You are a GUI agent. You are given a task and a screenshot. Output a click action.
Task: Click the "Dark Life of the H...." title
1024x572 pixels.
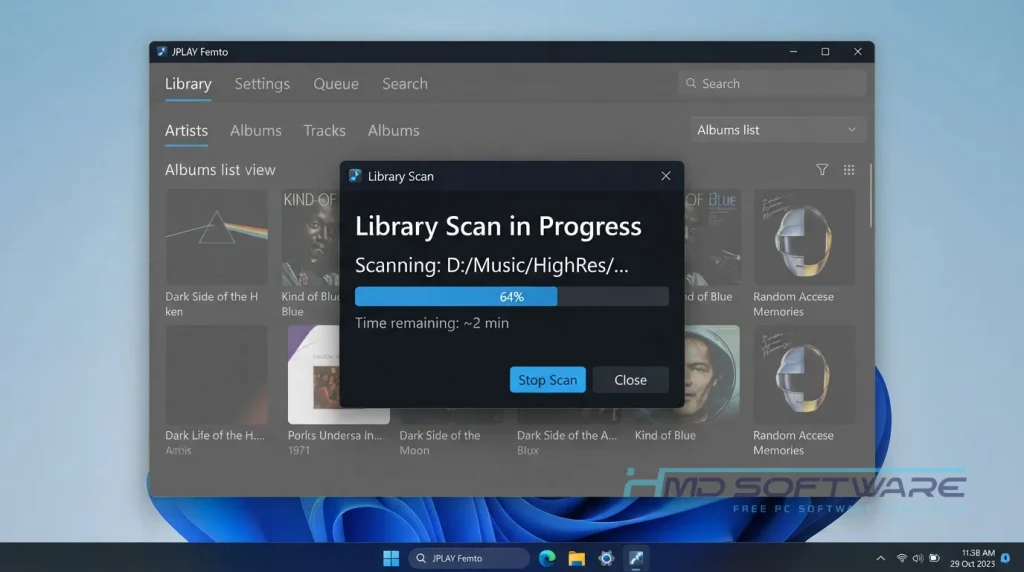pyautogui.click(x=215, y=436)
